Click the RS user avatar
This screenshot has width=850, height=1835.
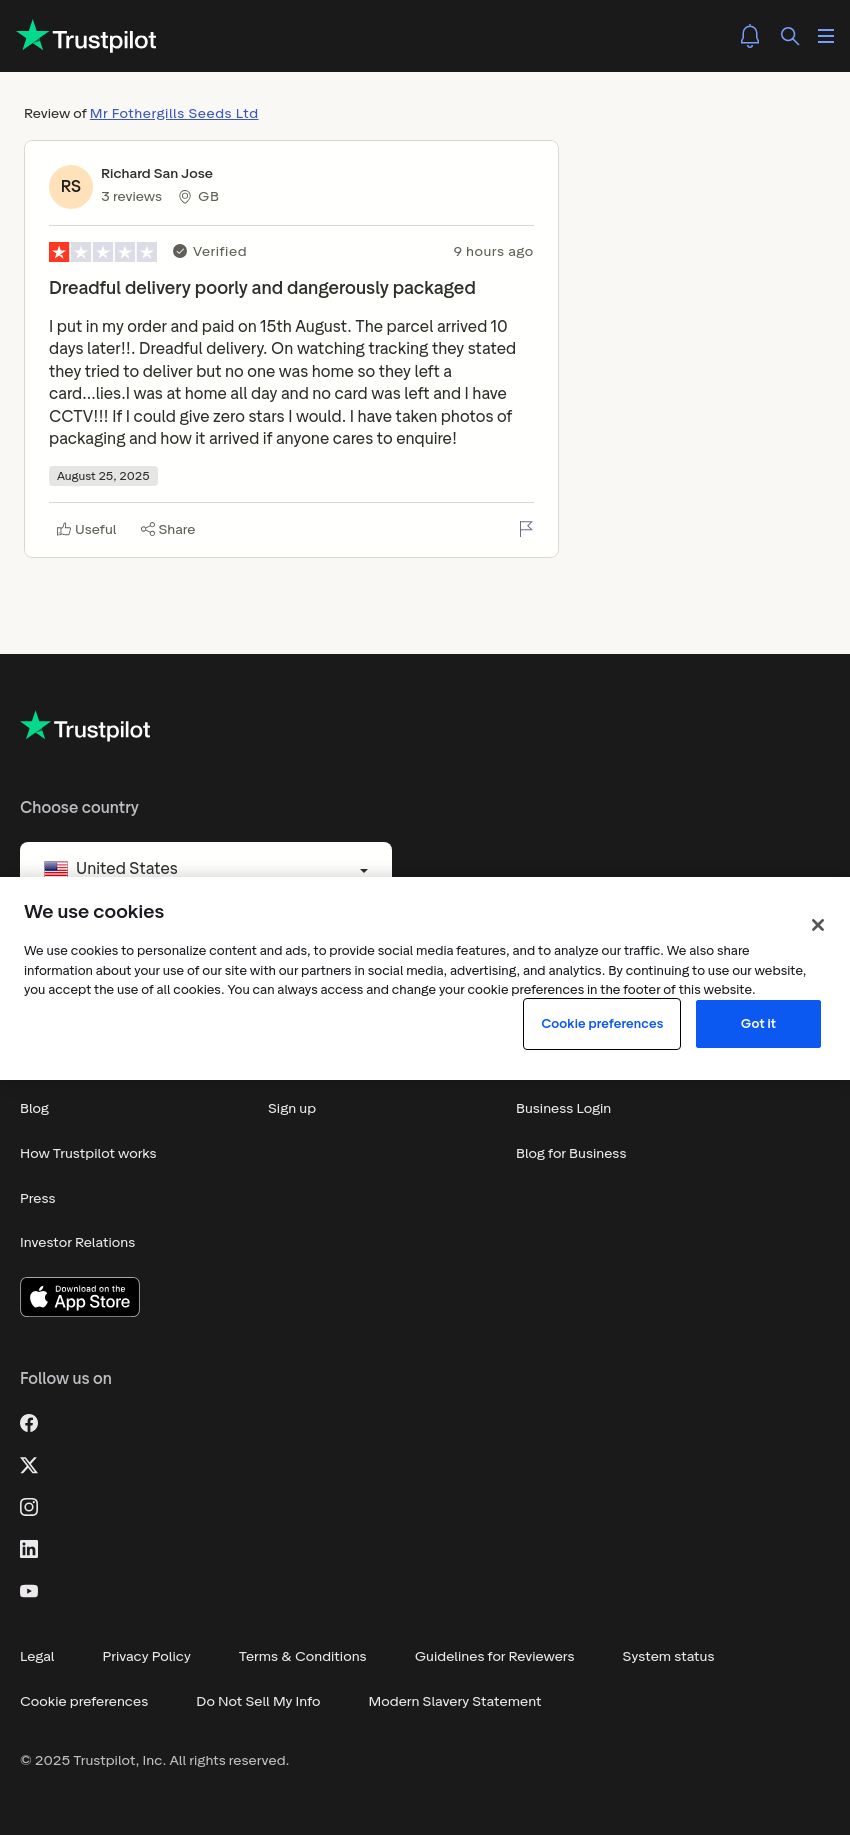coord(71,187)
